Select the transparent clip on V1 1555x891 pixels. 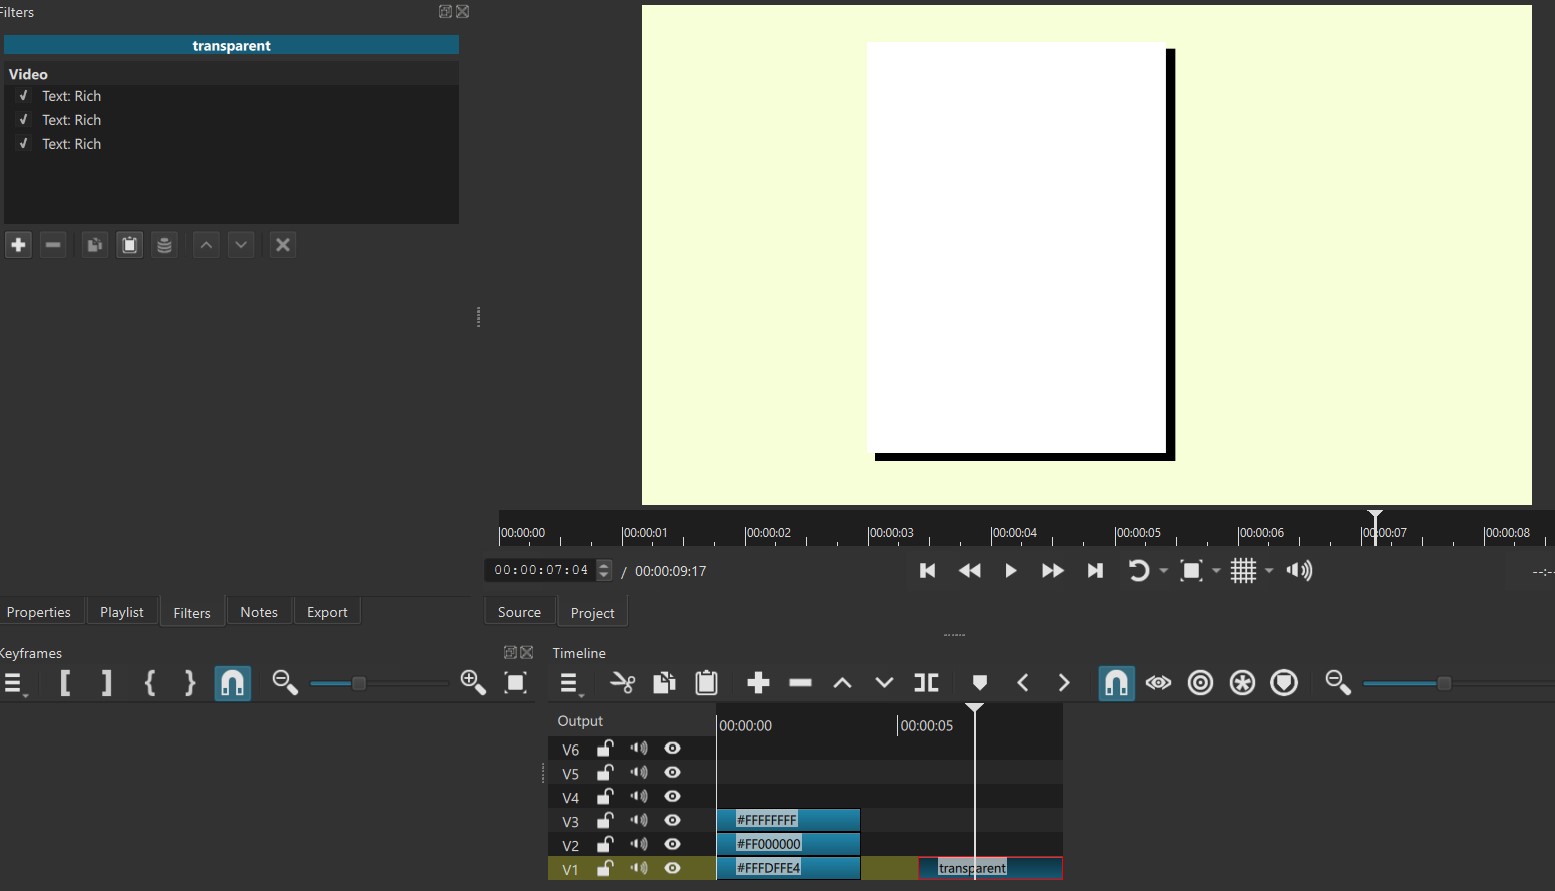pos(1020,868)
